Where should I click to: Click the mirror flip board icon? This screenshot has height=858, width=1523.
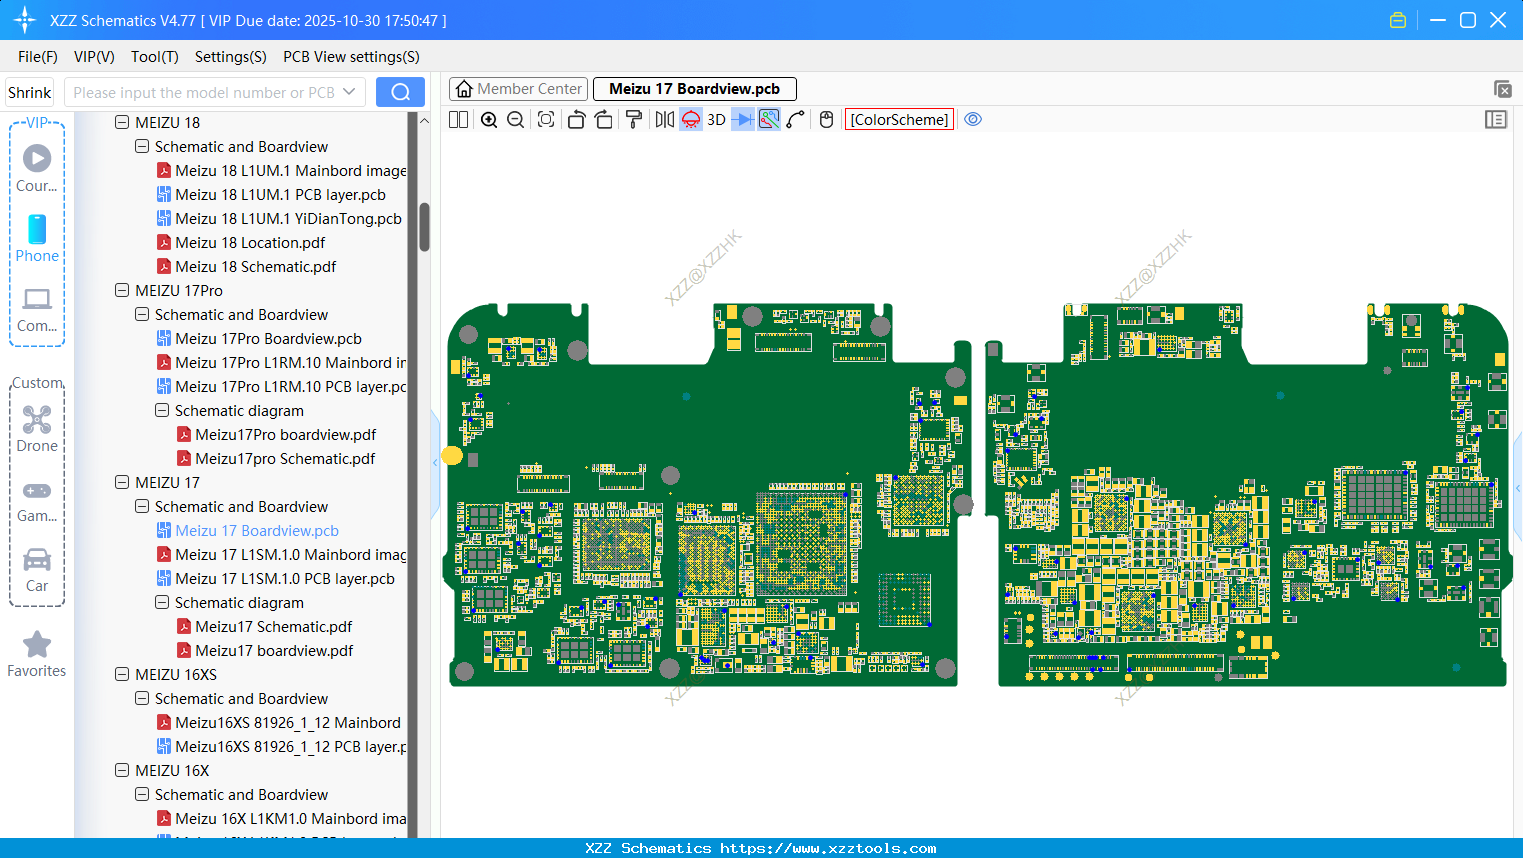(664, 120)
